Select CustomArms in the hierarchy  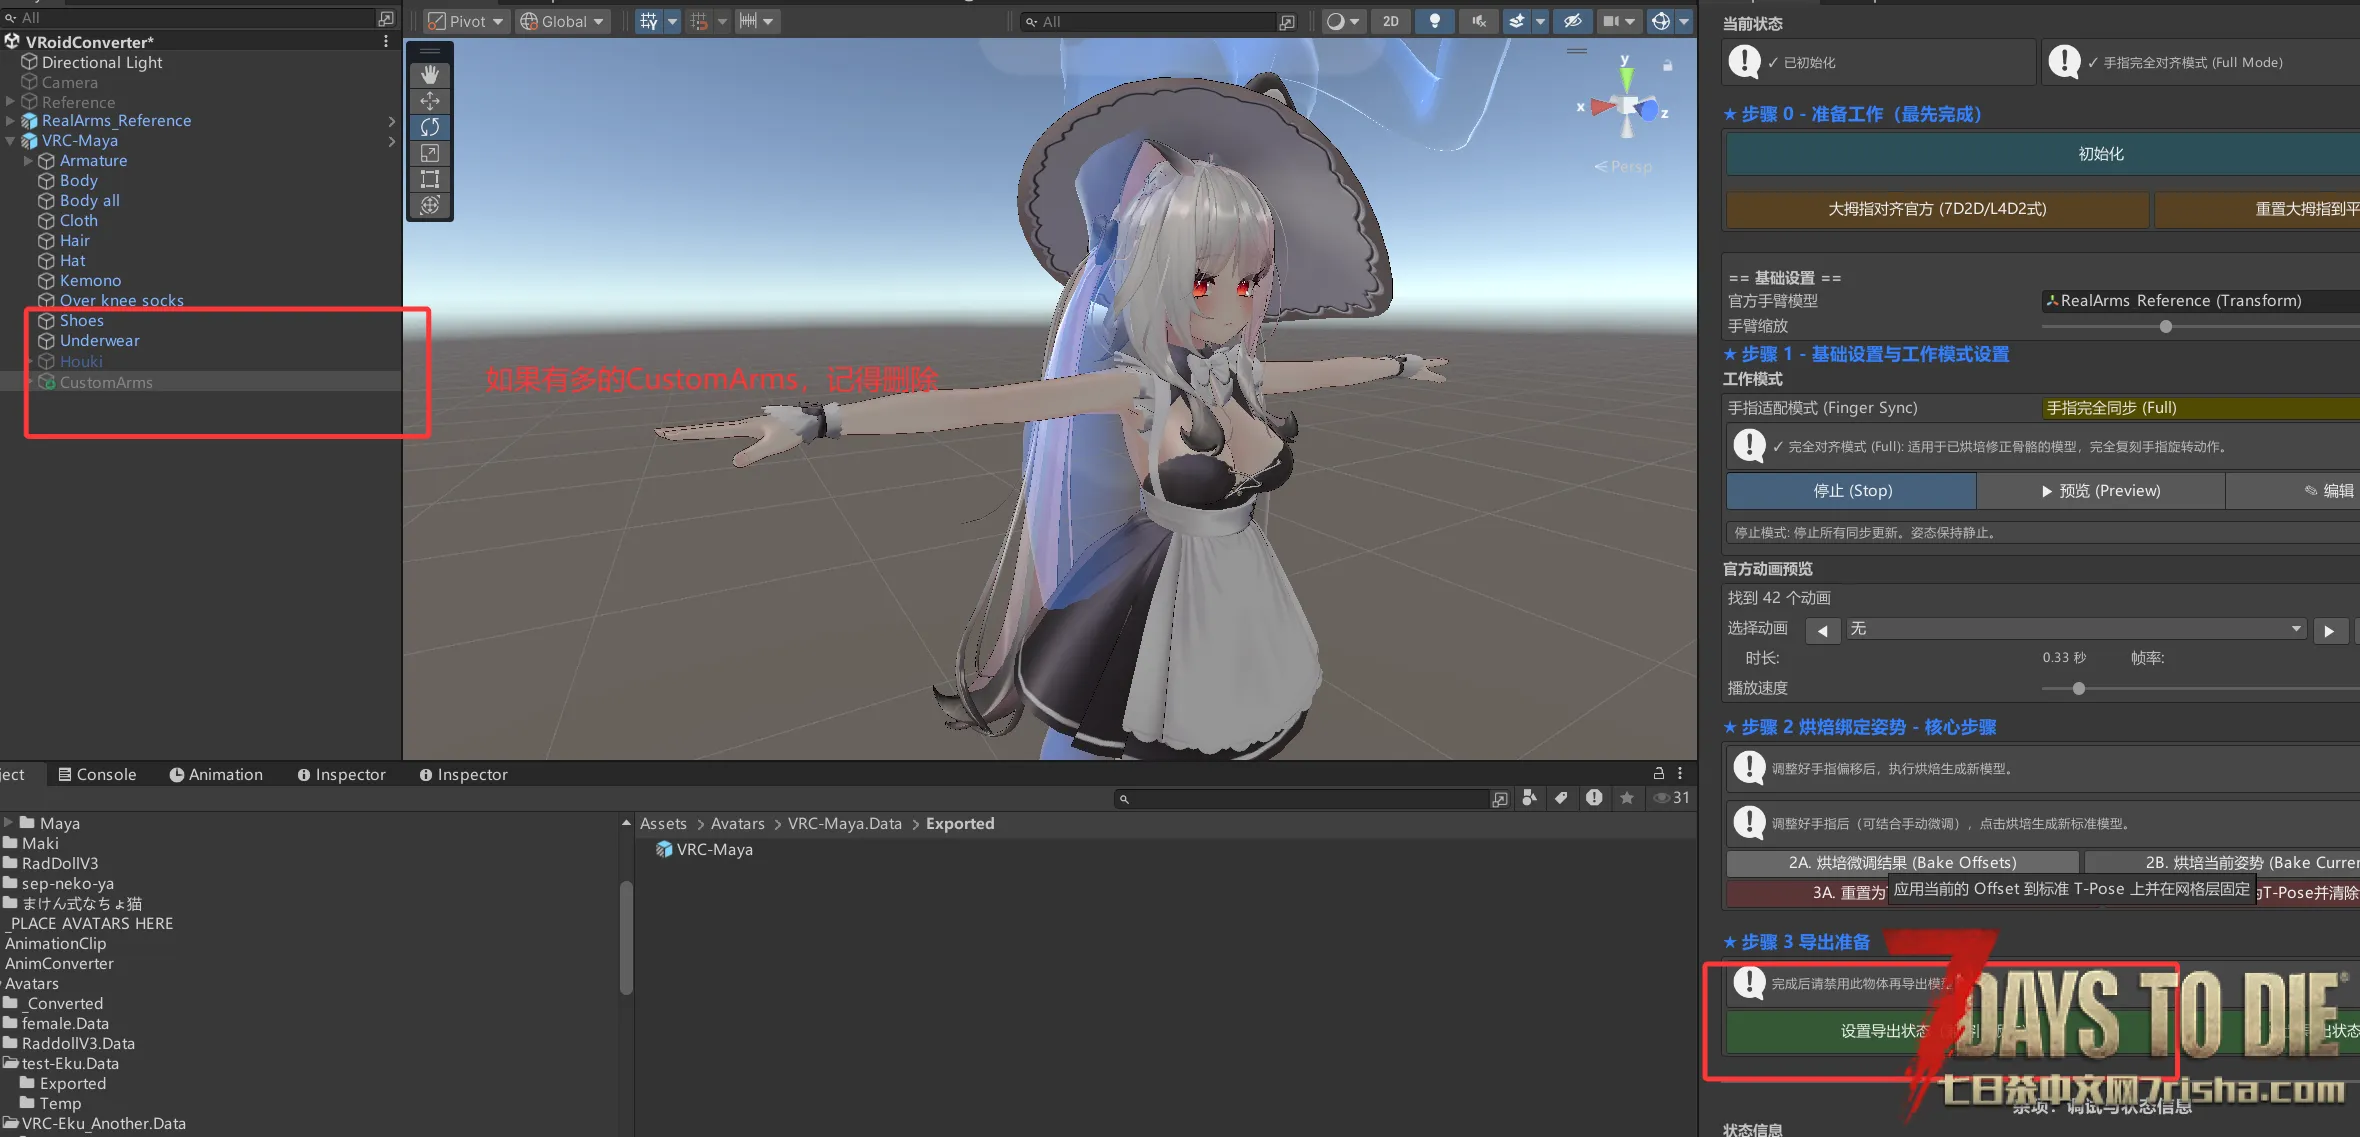click(x=106, y=382)
